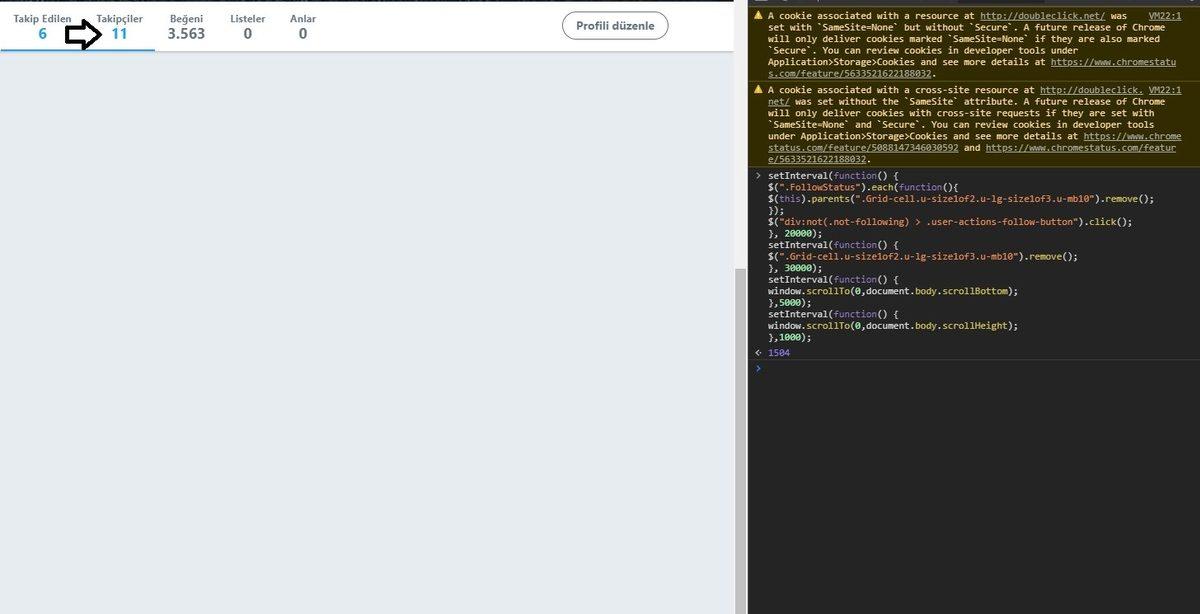Viewport: 1200px width, 614px height.
Task: Click the black arrow pointing at Takipçiler
Action: (84, 36)
